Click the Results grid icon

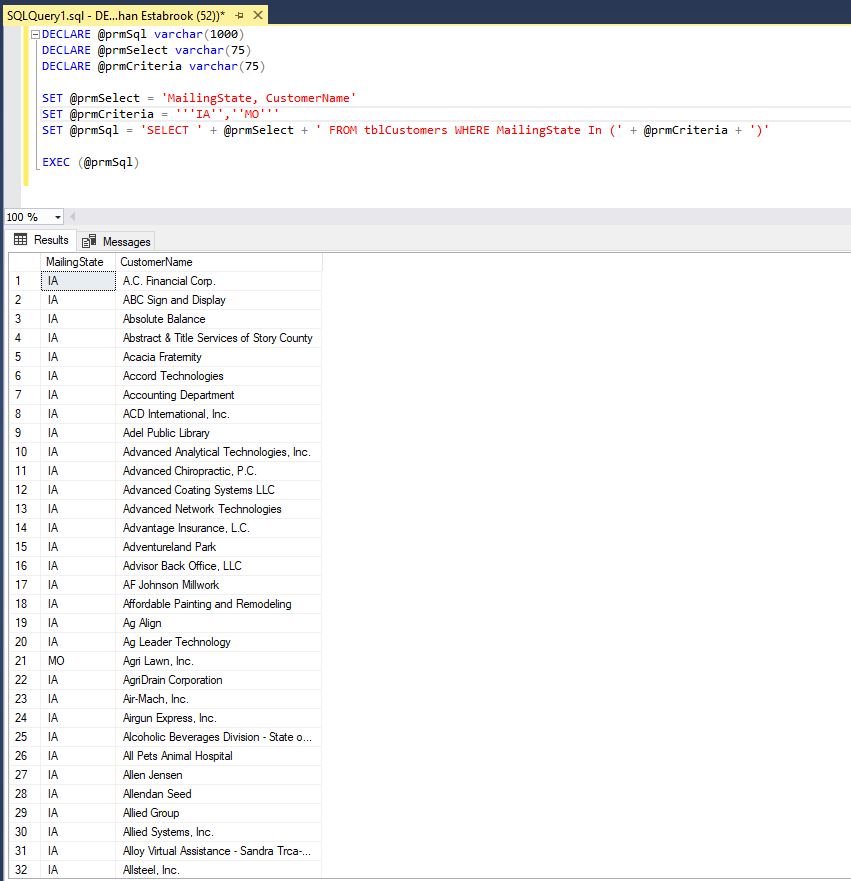click(x=21, y=240)
